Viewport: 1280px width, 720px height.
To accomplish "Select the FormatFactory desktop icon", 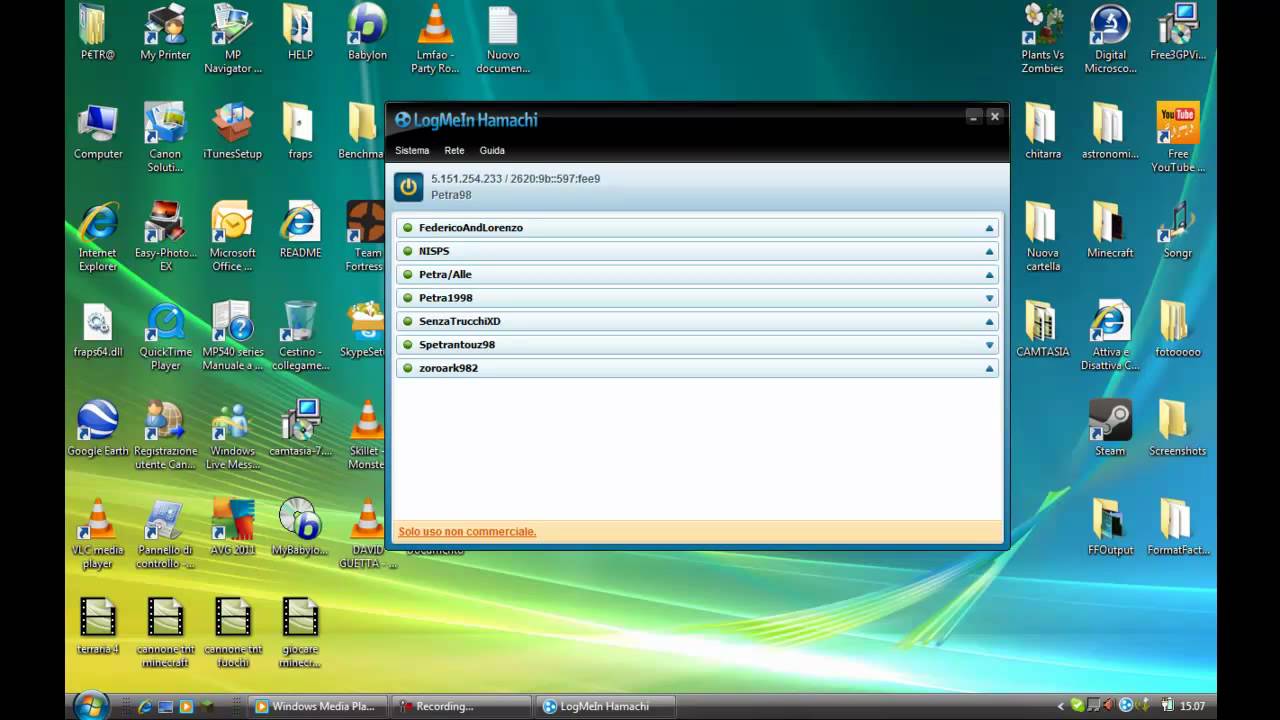I will coord(1178,527).
